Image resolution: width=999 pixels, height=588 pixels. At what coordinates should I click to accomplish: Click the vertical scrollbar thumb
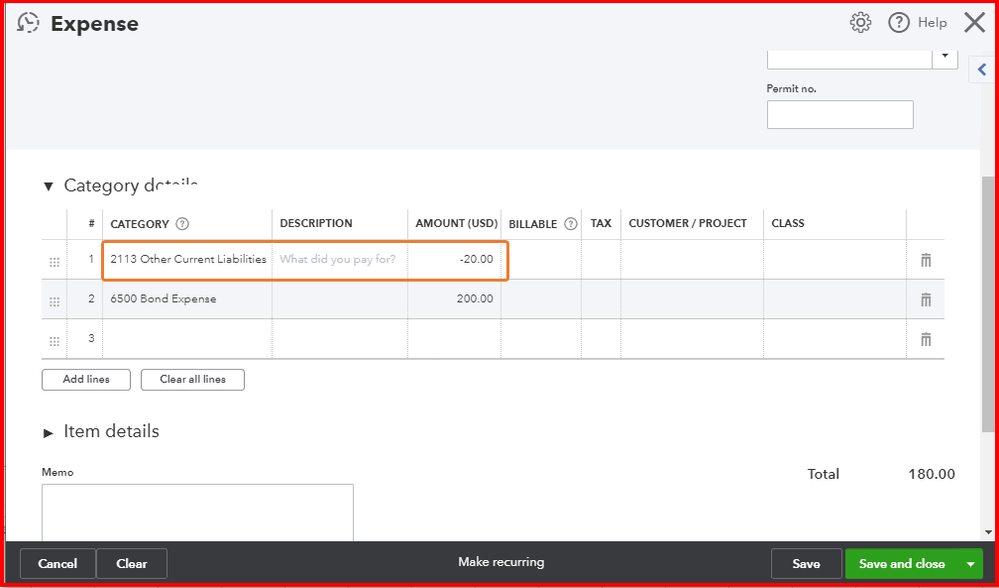click(988, 306)
